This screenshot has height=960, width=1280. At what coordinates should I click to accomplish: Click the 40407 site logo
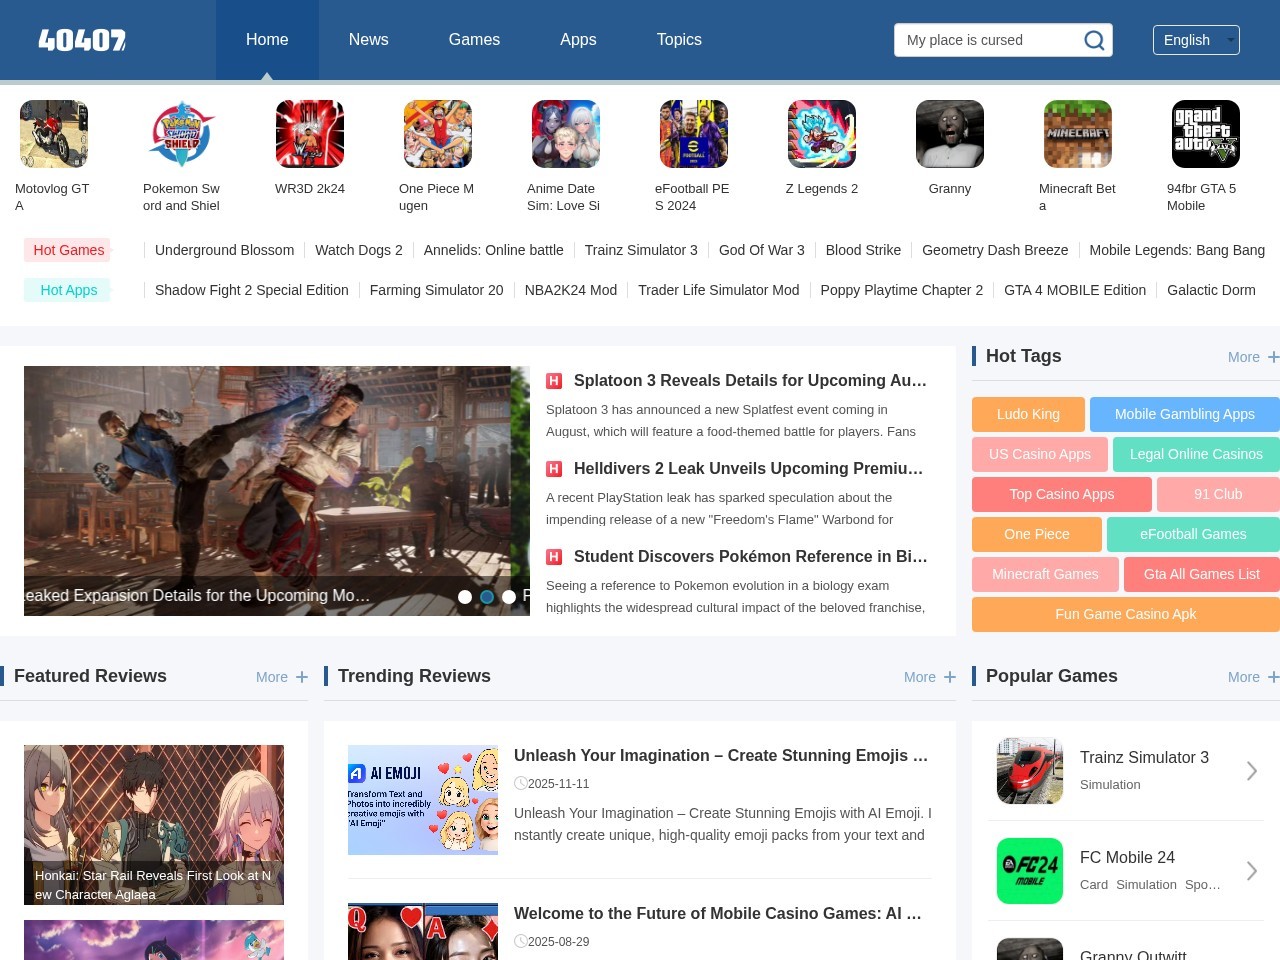[x=82, y=40]
